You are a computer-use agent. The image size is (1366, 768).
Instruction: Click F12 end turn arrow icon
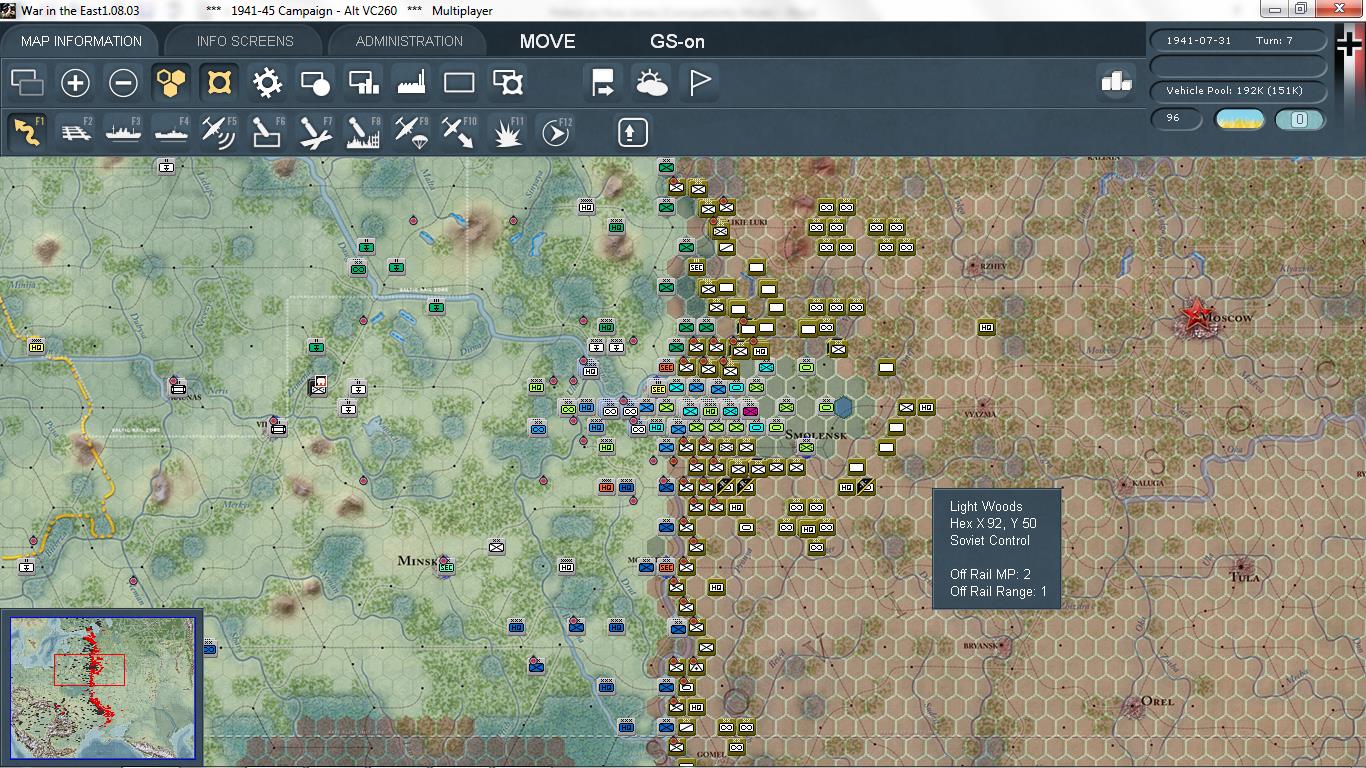point(555,132)
